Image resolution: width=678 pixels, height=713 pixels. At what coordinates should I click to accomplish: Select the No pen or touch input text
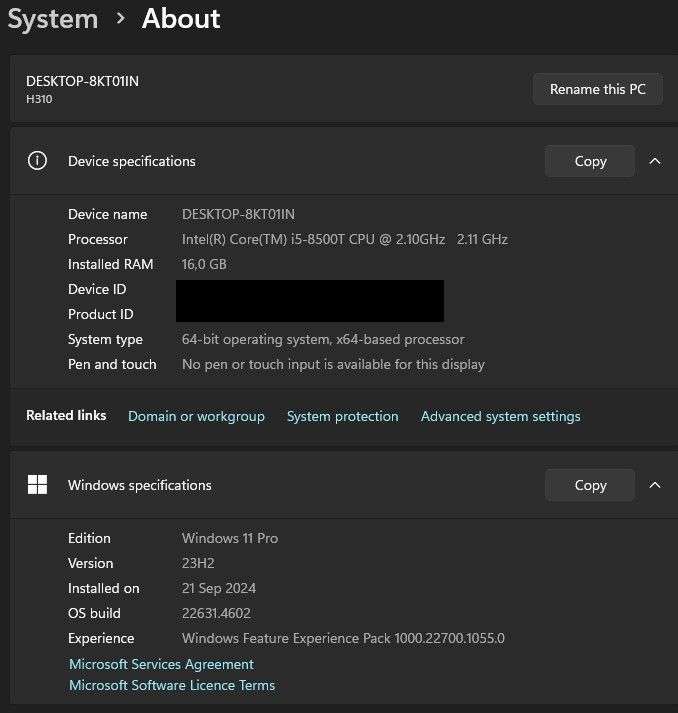pos(333,365)
